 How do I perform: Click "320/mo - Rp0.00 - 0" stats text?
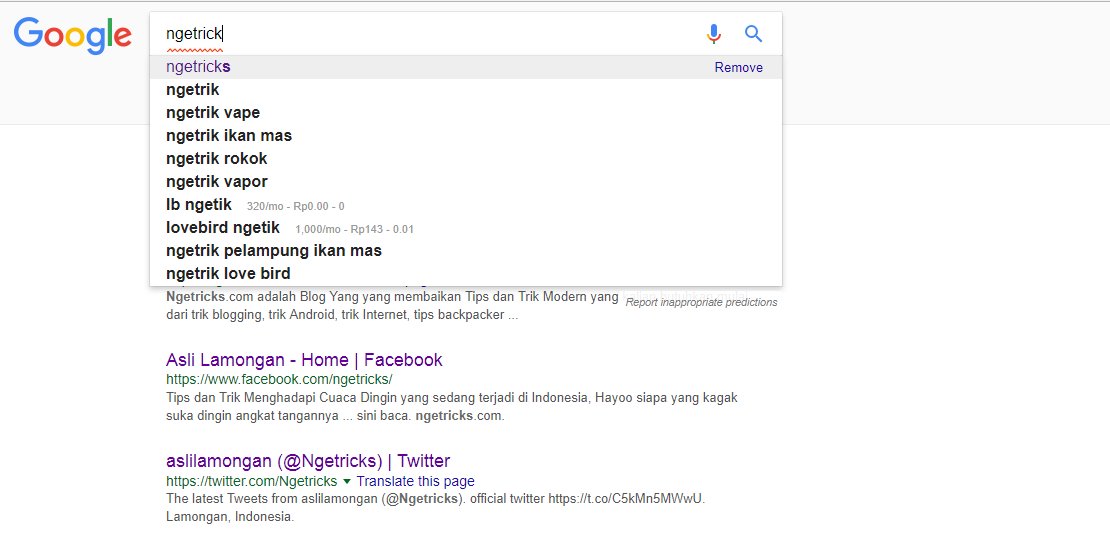tap(295, 207)
